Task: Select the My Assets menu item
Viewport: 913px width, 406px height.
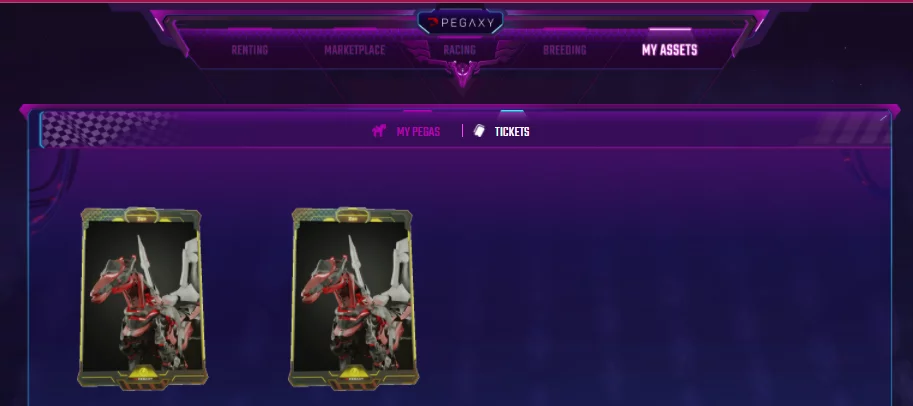Action: pyautogui.click(x=670, y=50)
